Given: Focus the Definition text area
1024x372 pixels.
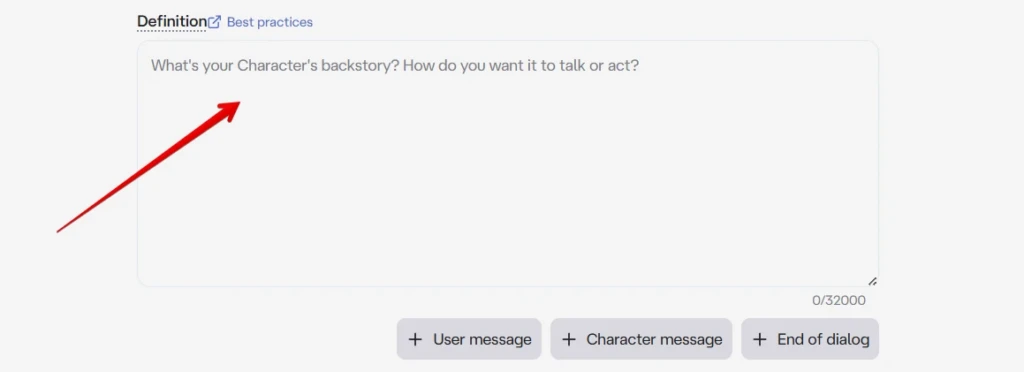Looking at the screenshot, I should pos(507,164).
